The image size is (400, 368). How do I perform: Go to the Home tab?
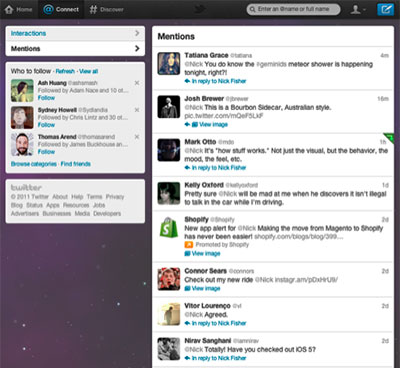[x=19, y=9]
